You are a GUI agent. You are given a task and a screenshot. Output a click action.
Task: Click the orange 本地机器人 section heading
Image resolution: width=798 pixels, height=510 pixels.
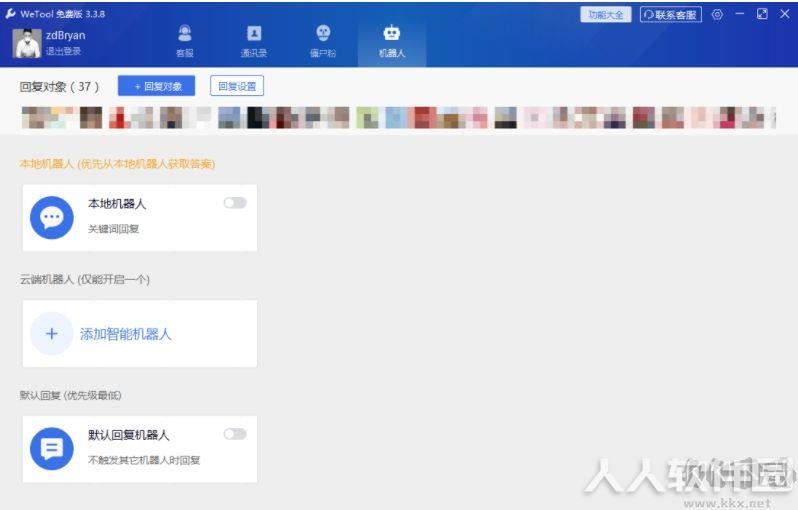117,164
